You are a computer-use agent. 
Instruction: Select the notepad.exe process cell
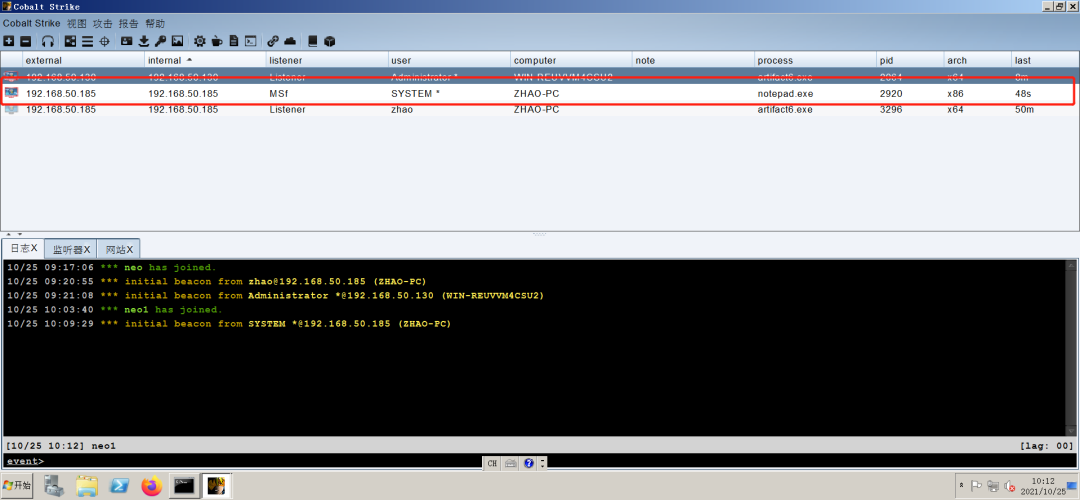[x=815, y=92]
